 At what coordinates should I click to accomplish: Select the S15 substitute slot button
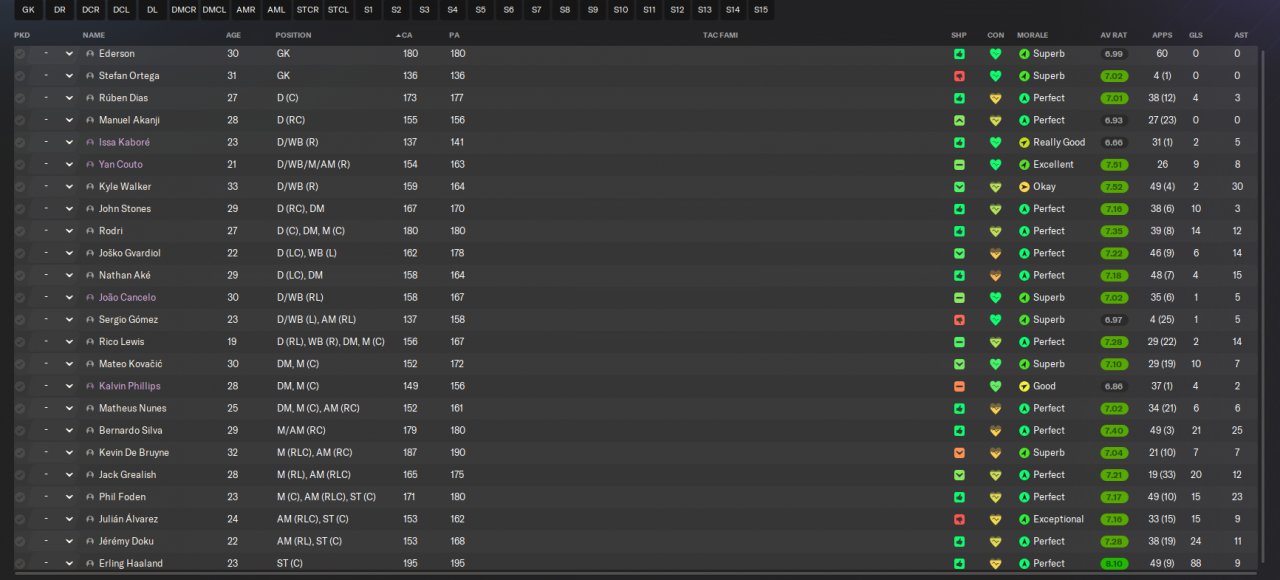click(x=761, y=10)
